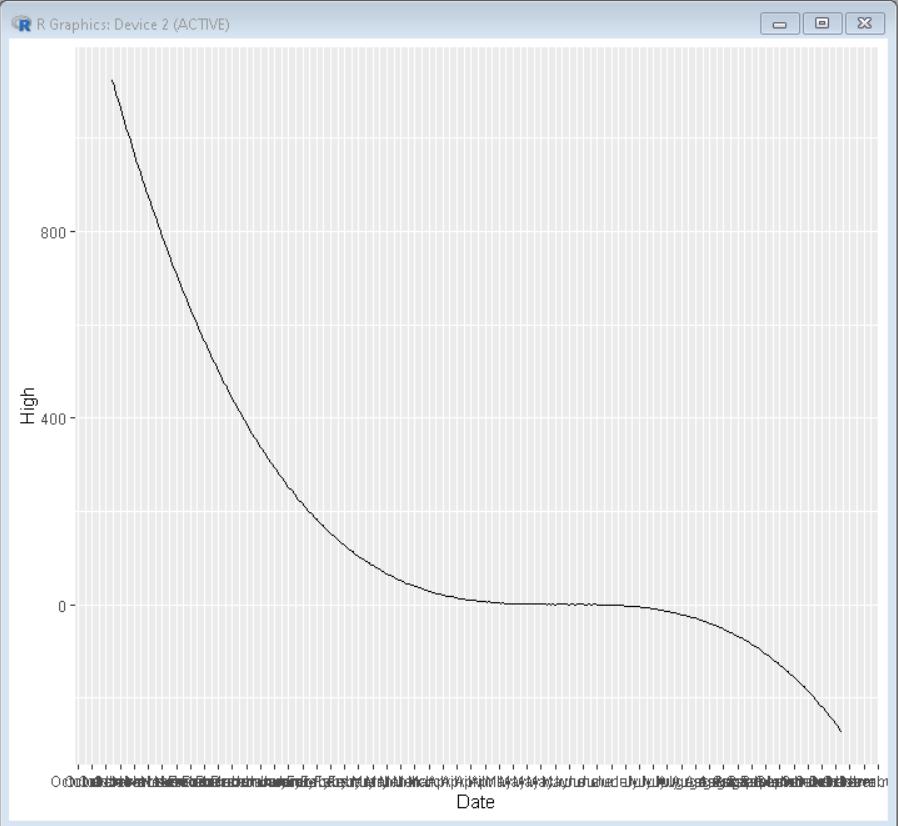Screen dimensions: 898x826
Task: Minimize the R Graphics device window
Action: (779, 23)
